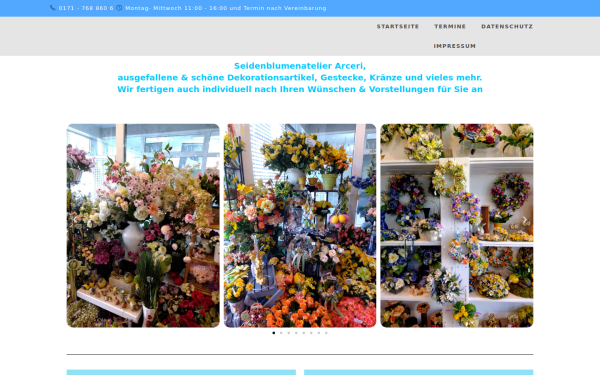The image size is (600, 375).
Task: Click the heading Seidenblumenatelier Arceri
Action: [300, 66]
